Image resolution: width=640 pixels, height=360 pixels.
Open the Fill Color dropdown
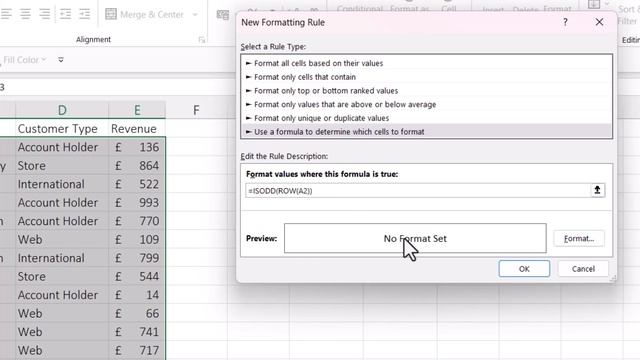tap(44, 60)
